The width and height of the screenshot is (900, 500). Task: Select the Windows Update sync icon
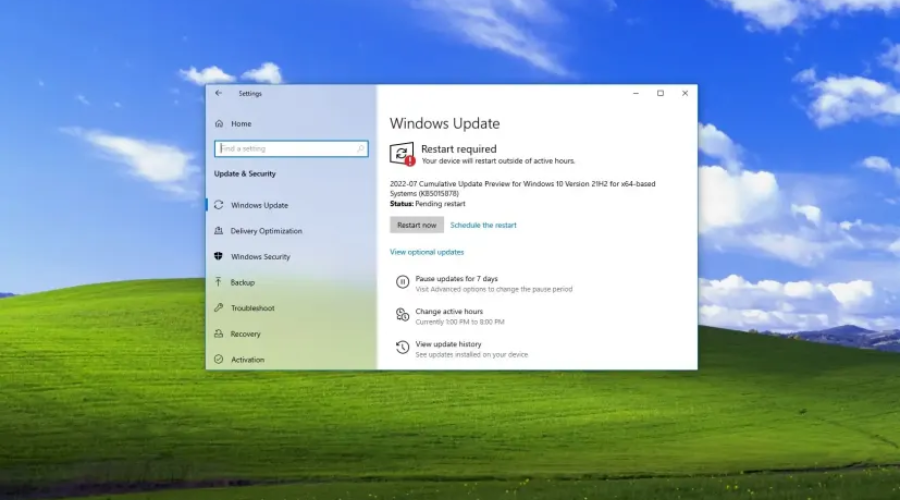point(219,205)
